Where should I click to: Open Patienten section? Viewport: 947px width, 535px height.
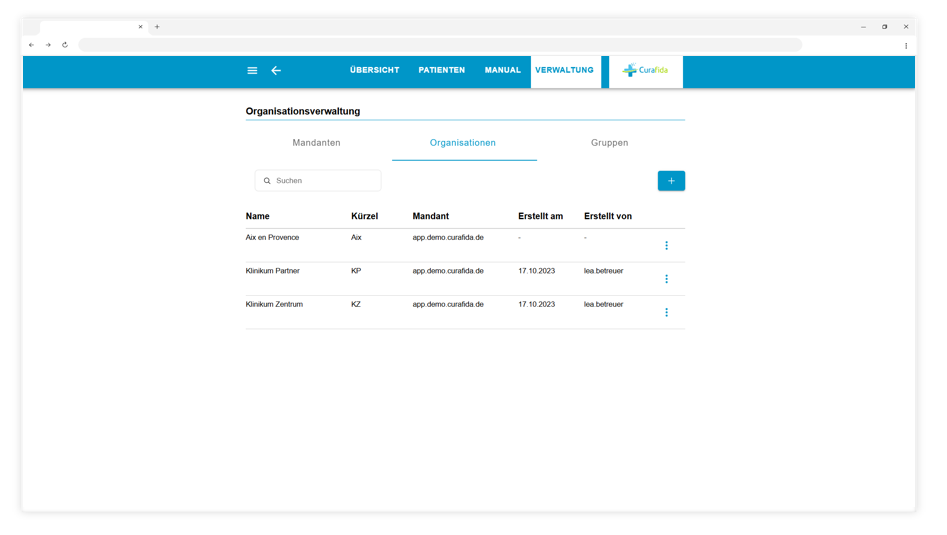point(441,70)
